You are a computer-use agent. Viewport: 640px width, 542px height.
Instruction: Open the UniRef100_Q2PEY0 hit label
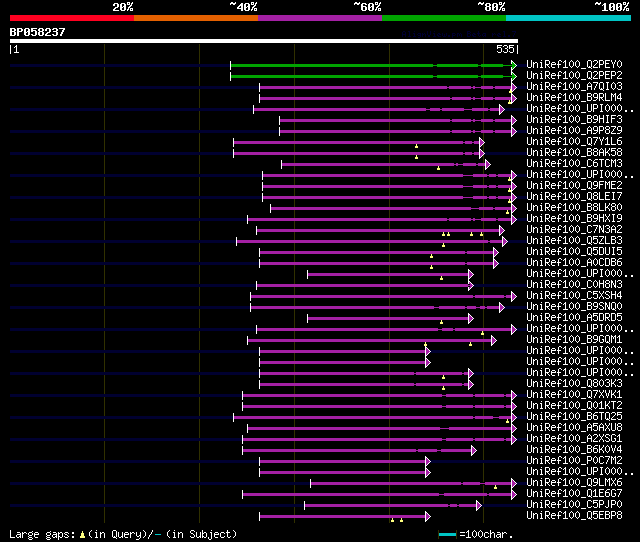coord(574,64)
